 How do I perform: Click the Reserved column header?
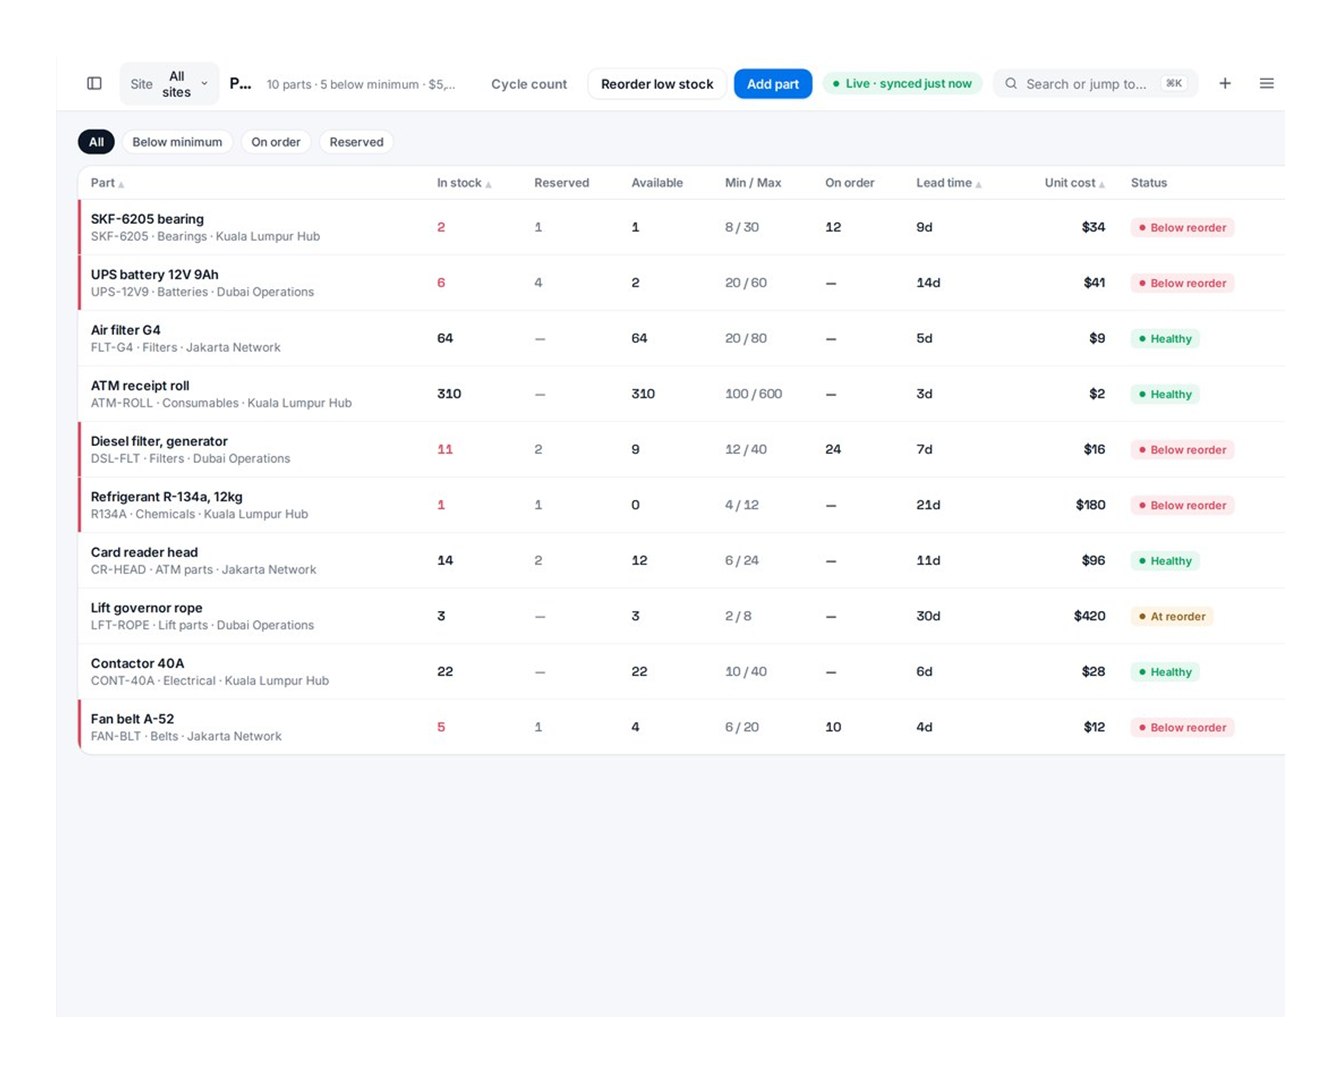(x=561, y=183)
